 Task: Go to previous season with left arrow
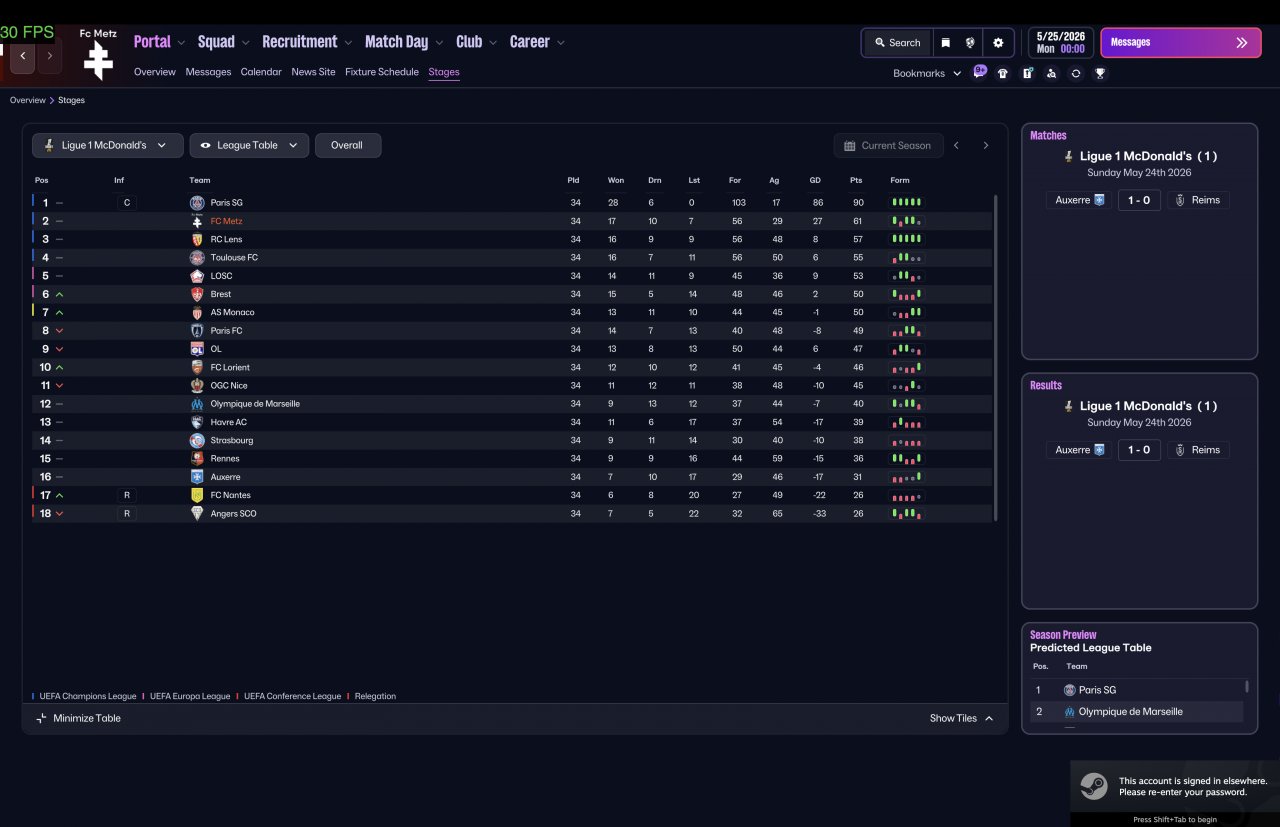pyautogui.click(x=957, y=145)
